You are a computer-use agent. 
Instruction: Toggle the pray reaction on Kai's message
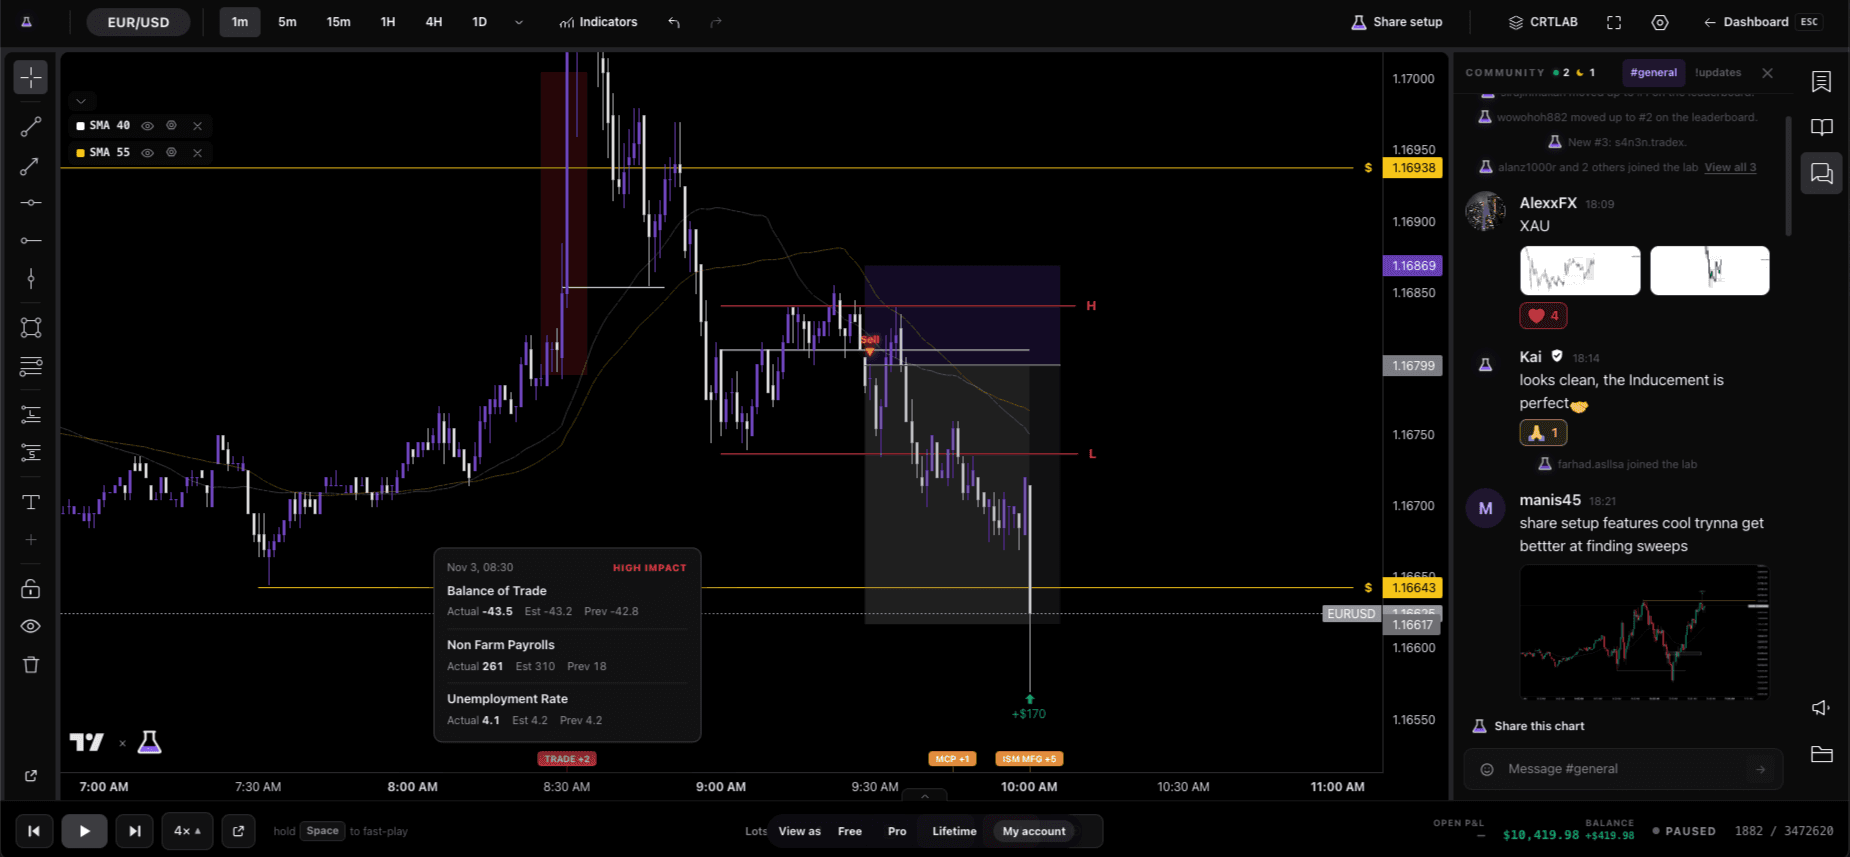tap(1543, 433)
